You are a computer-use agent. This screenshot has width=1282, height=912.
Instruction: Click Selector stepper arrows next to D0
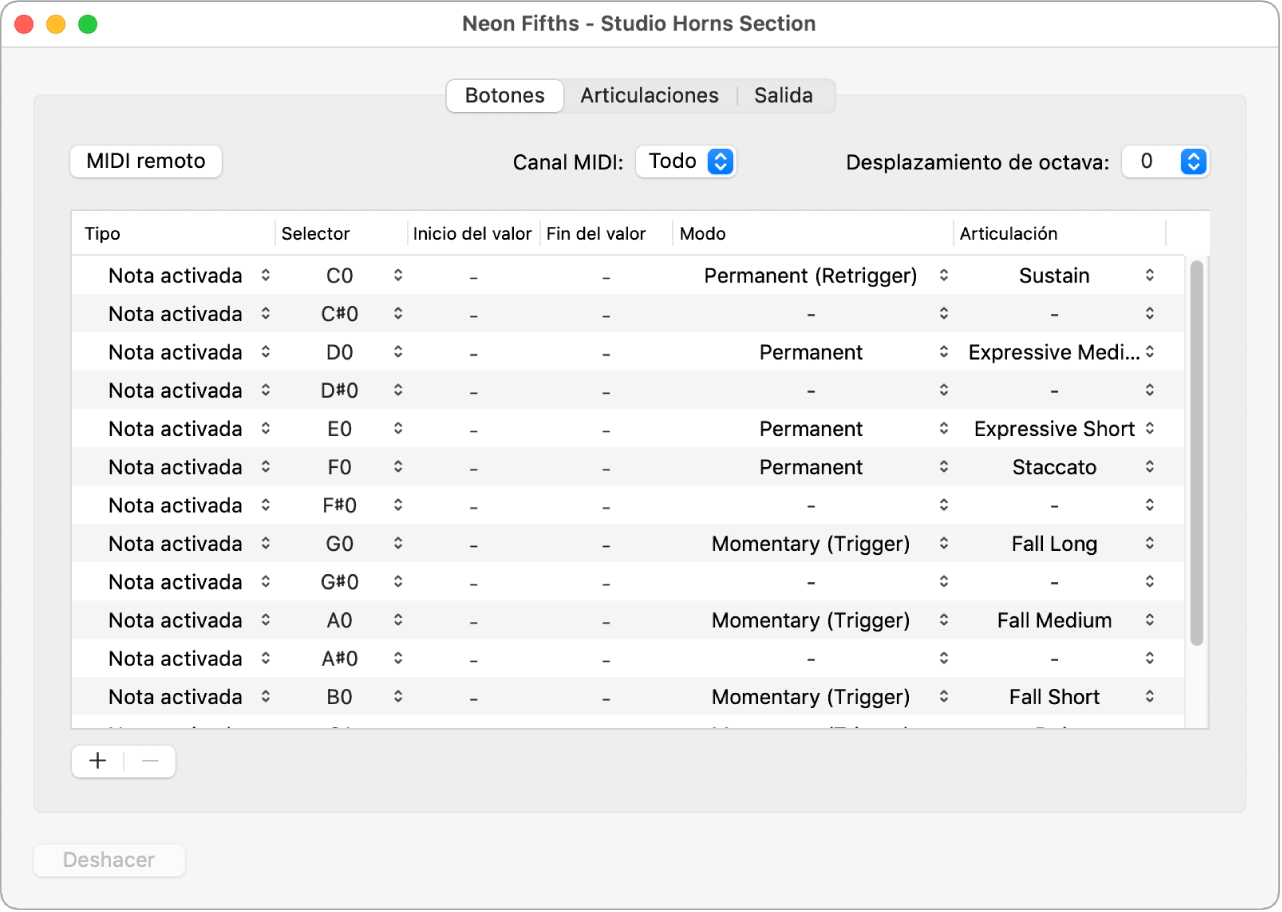tap(398, 352)
